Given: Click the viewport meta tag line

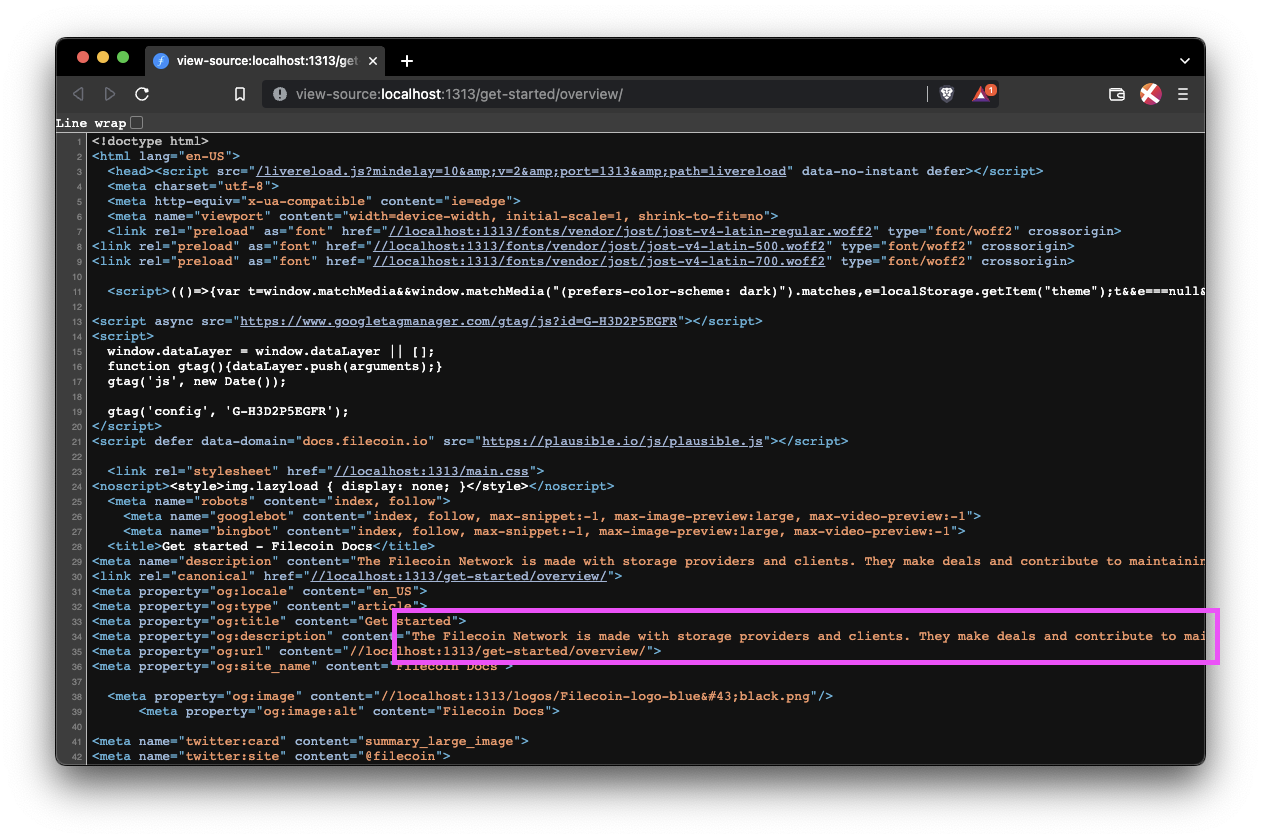Looking at the screenshot, I should click(443, 216).
